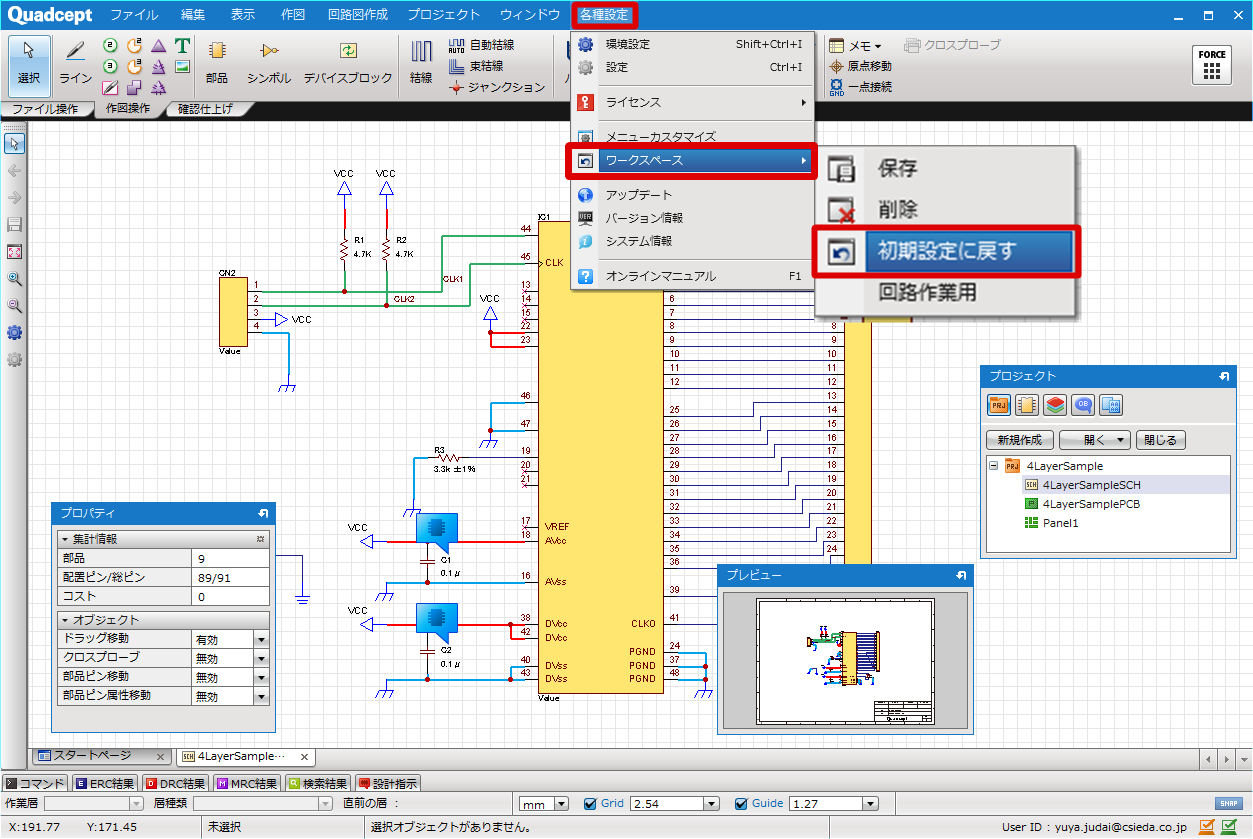This screenshot has width=1253, height=839.
Task: Toggle the Guide checkbox
Action: pyautogui.click(x=741, y=803)
